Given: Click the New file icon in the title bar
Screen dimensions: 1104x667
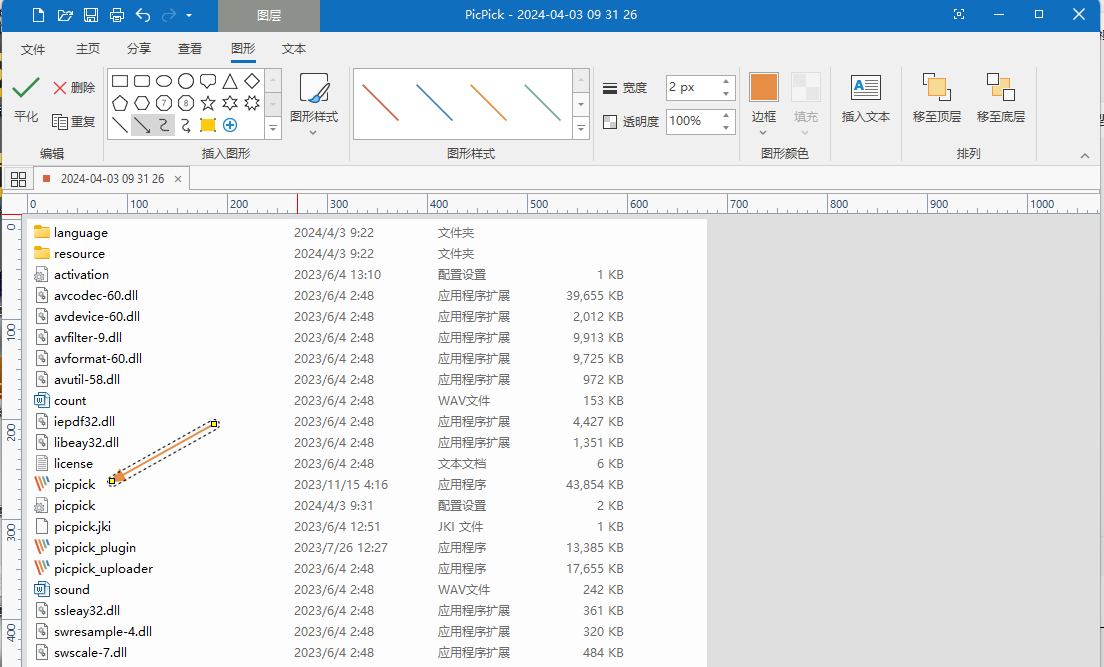Looking at the screenshot, I should (38, 15).
